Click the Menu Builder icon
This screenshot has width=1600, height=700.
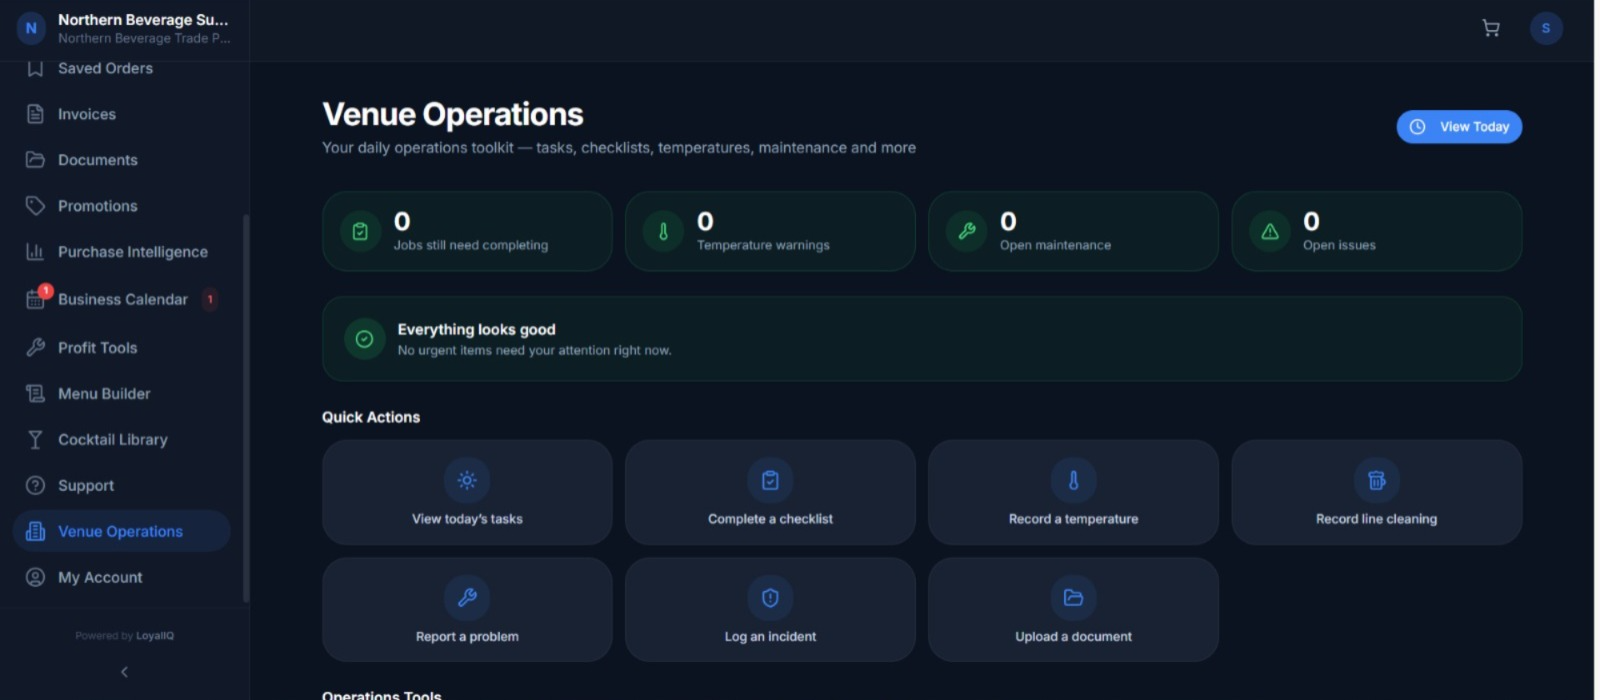pos(35,394)
